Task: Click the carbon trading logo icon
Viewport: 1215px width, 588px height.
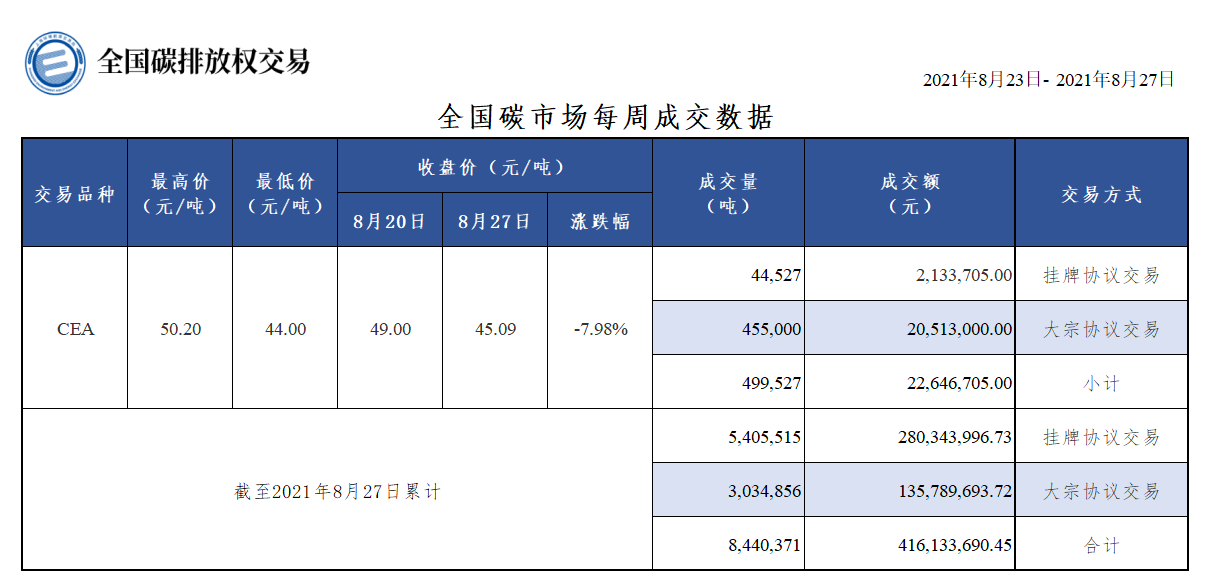Action: point(57,62)
